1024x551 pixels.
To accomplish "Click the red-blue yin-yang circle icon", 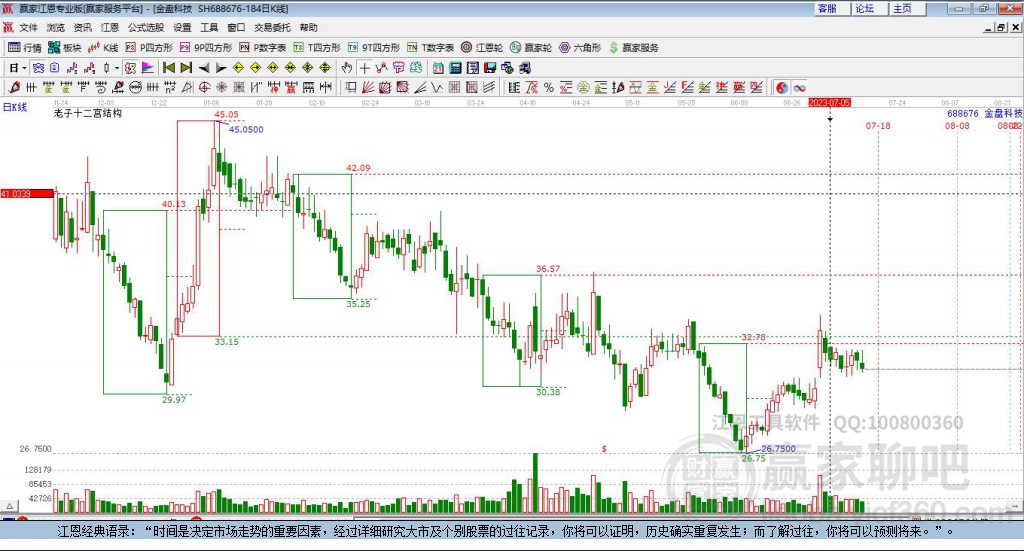I will tap(782, 87).
